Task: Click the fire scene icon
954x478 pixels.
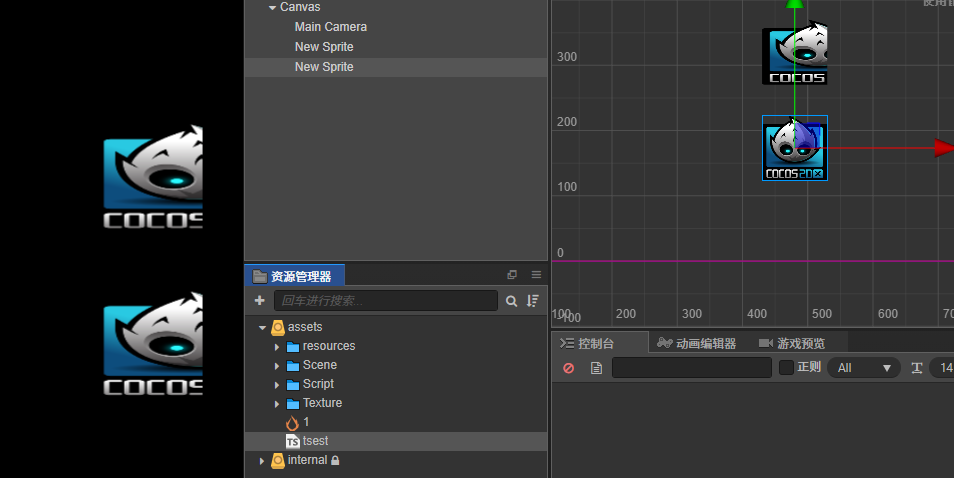Action: pyautogui.click(x=292, y=423)
